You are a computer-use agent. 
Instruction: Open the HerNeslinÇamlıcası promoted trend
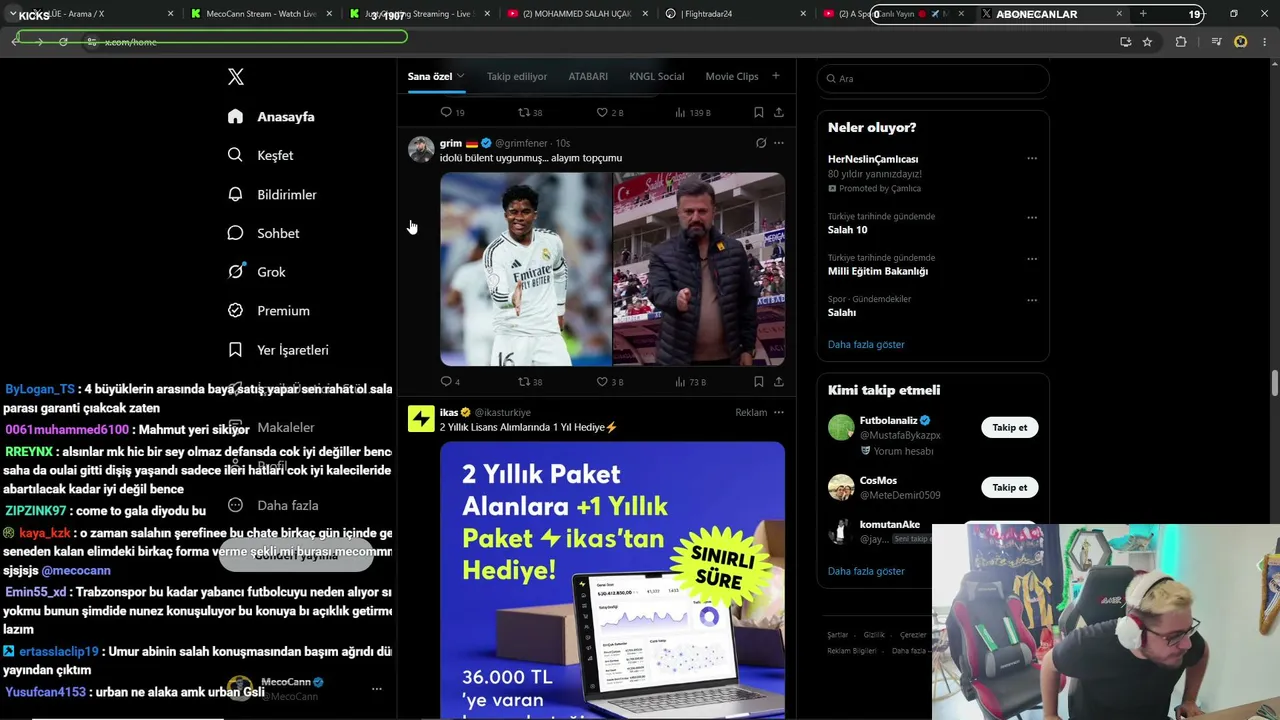[x=873, y=159]
